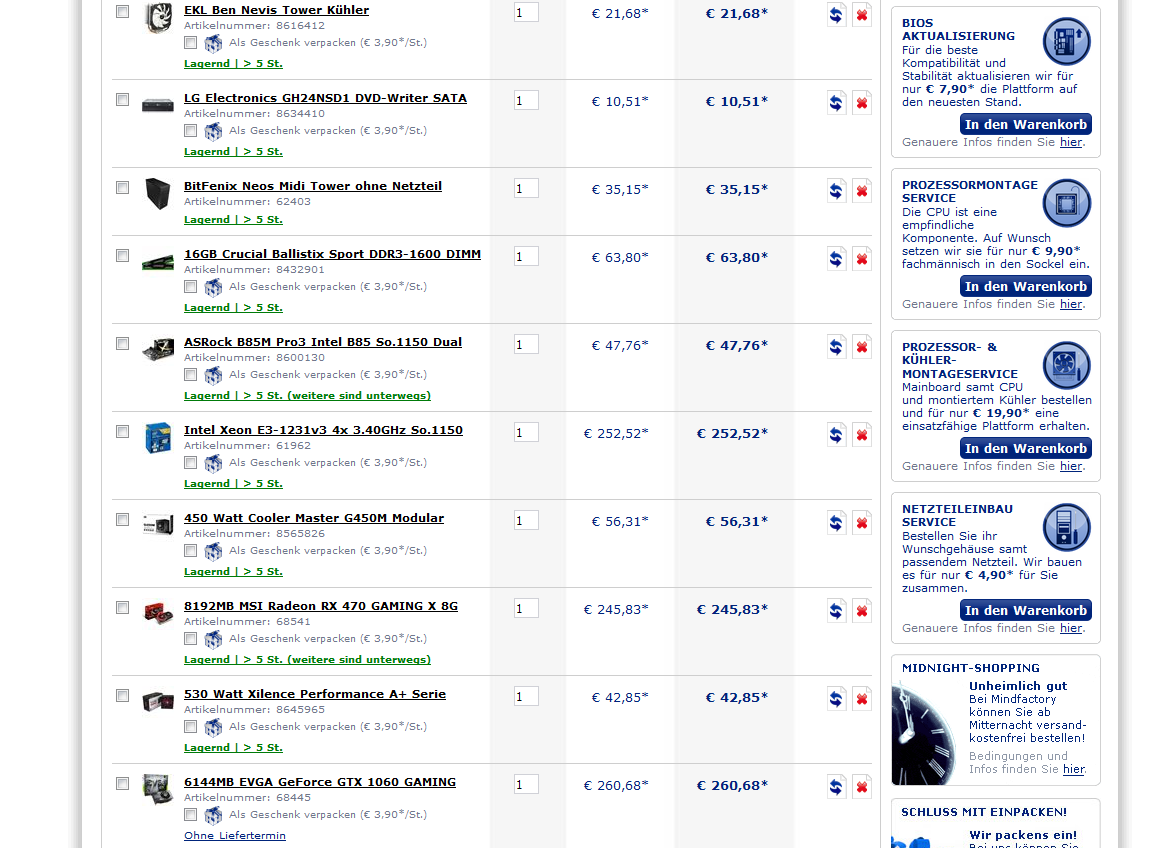Click the Prozessormontage service icon
1157x848 pixels.
(x=1066, y=203)
